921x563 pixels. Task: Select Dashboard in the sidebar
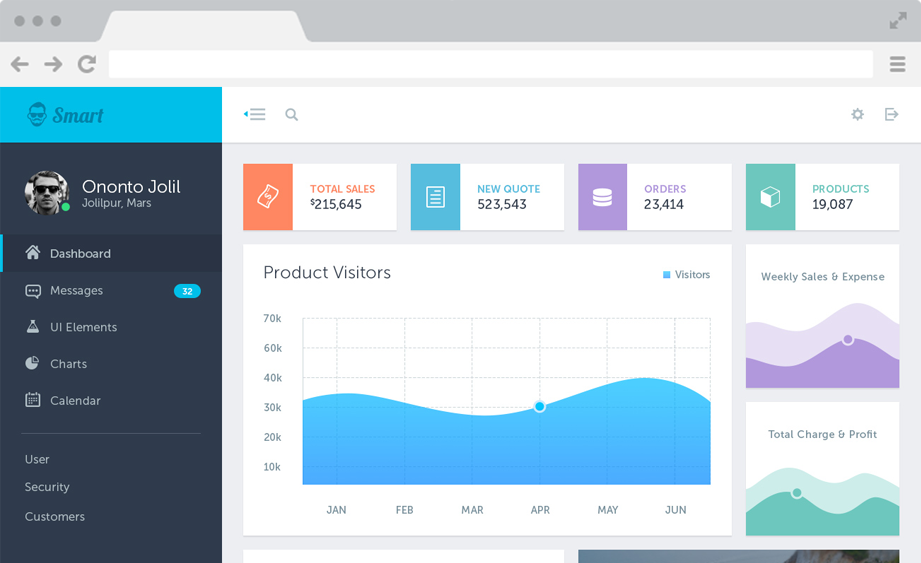coord(80,254)
